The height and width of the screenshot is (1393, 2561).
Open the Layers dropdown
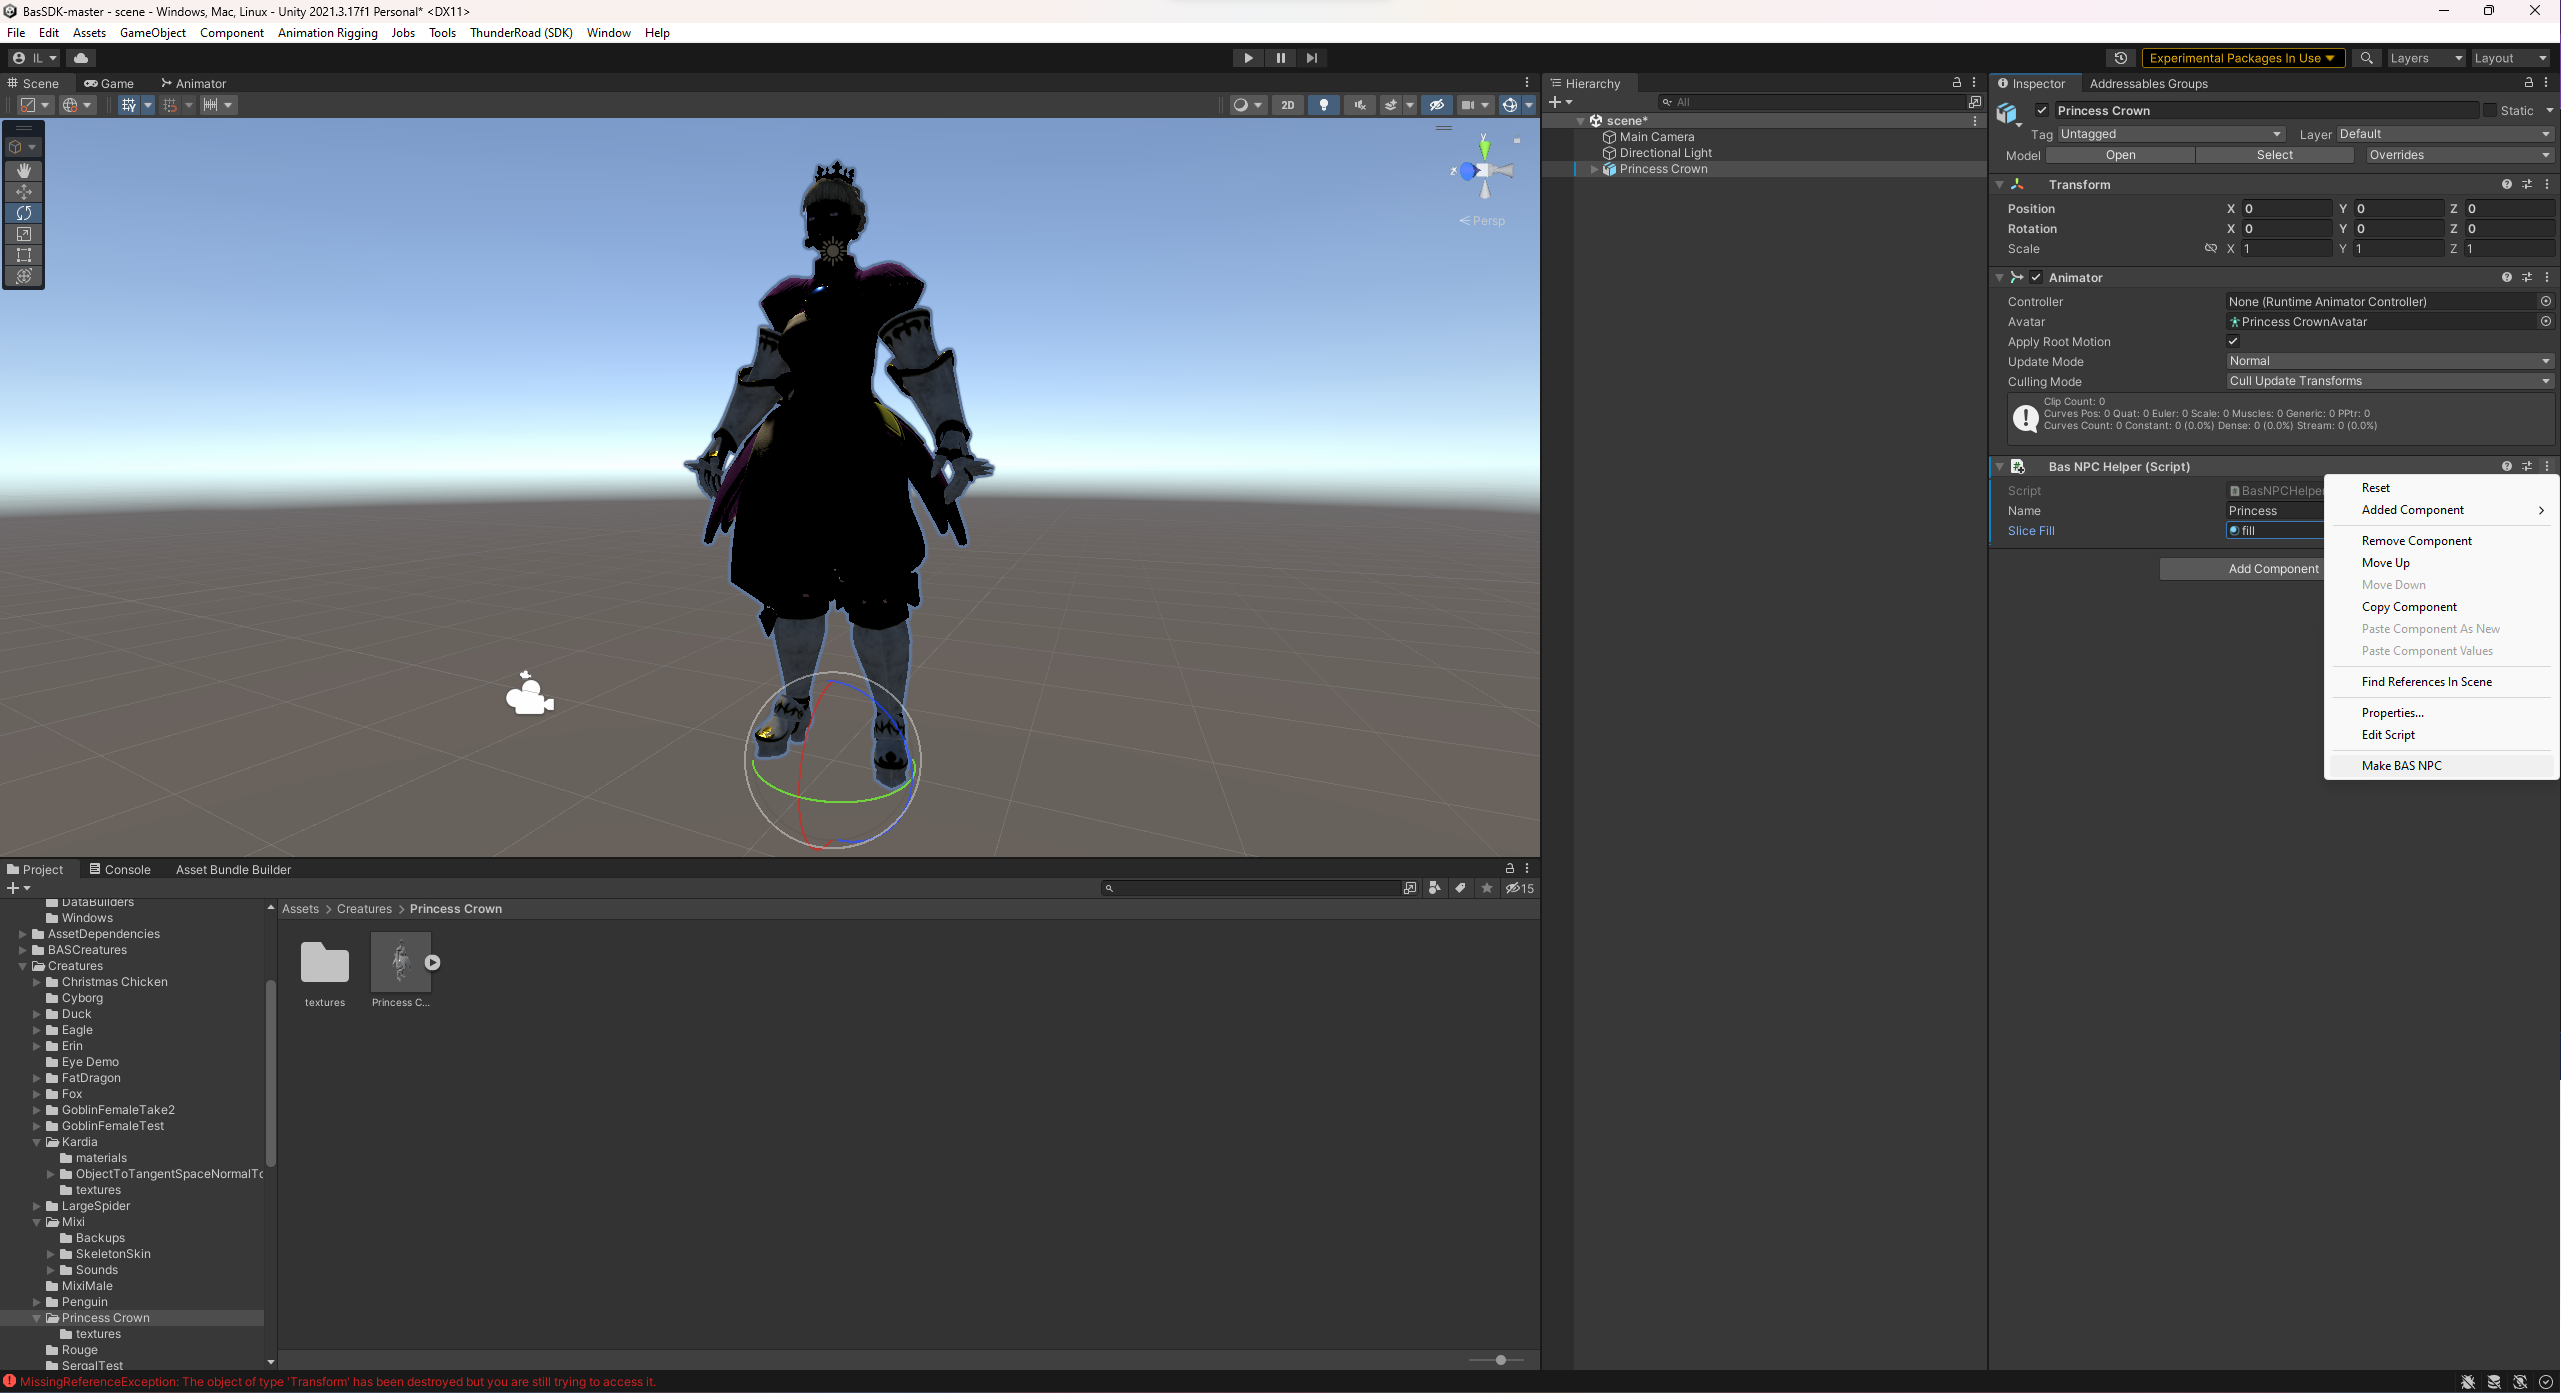click(2425, 58)
